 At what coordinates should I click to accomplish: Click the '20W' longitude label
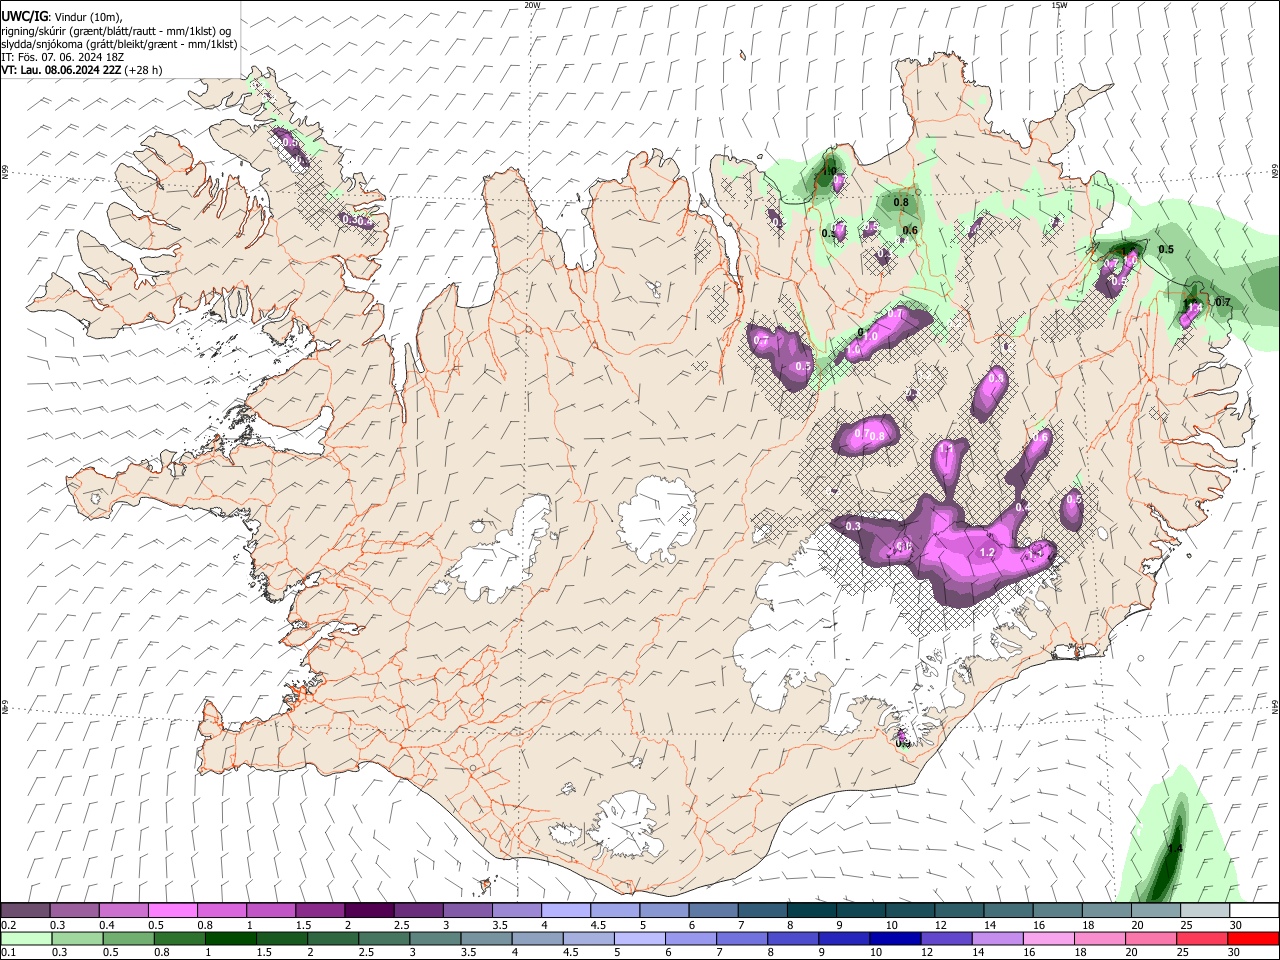pos(532,5)
